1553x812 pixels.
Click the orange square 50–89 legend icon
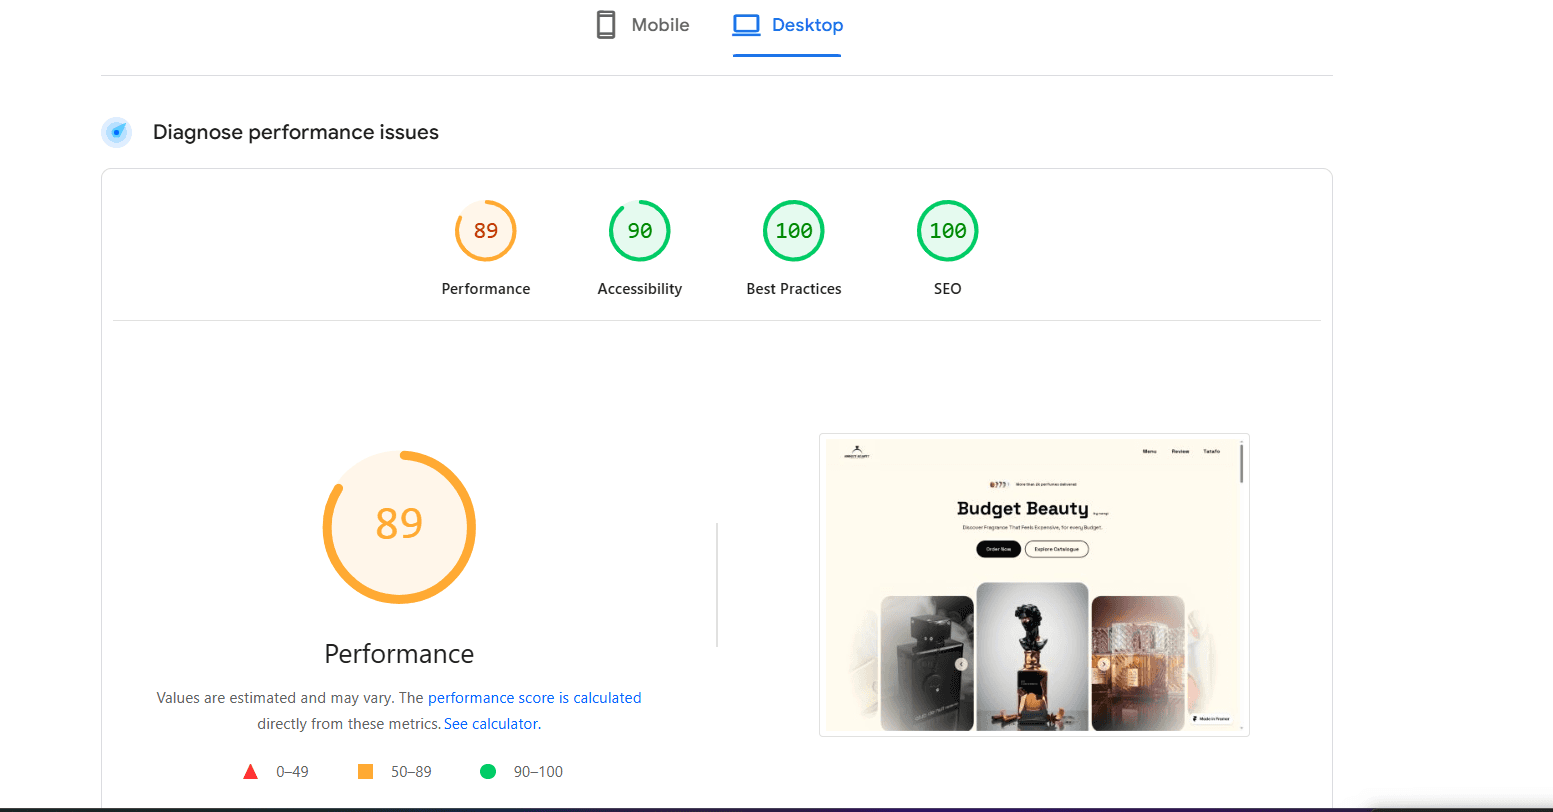click(365, 770)
